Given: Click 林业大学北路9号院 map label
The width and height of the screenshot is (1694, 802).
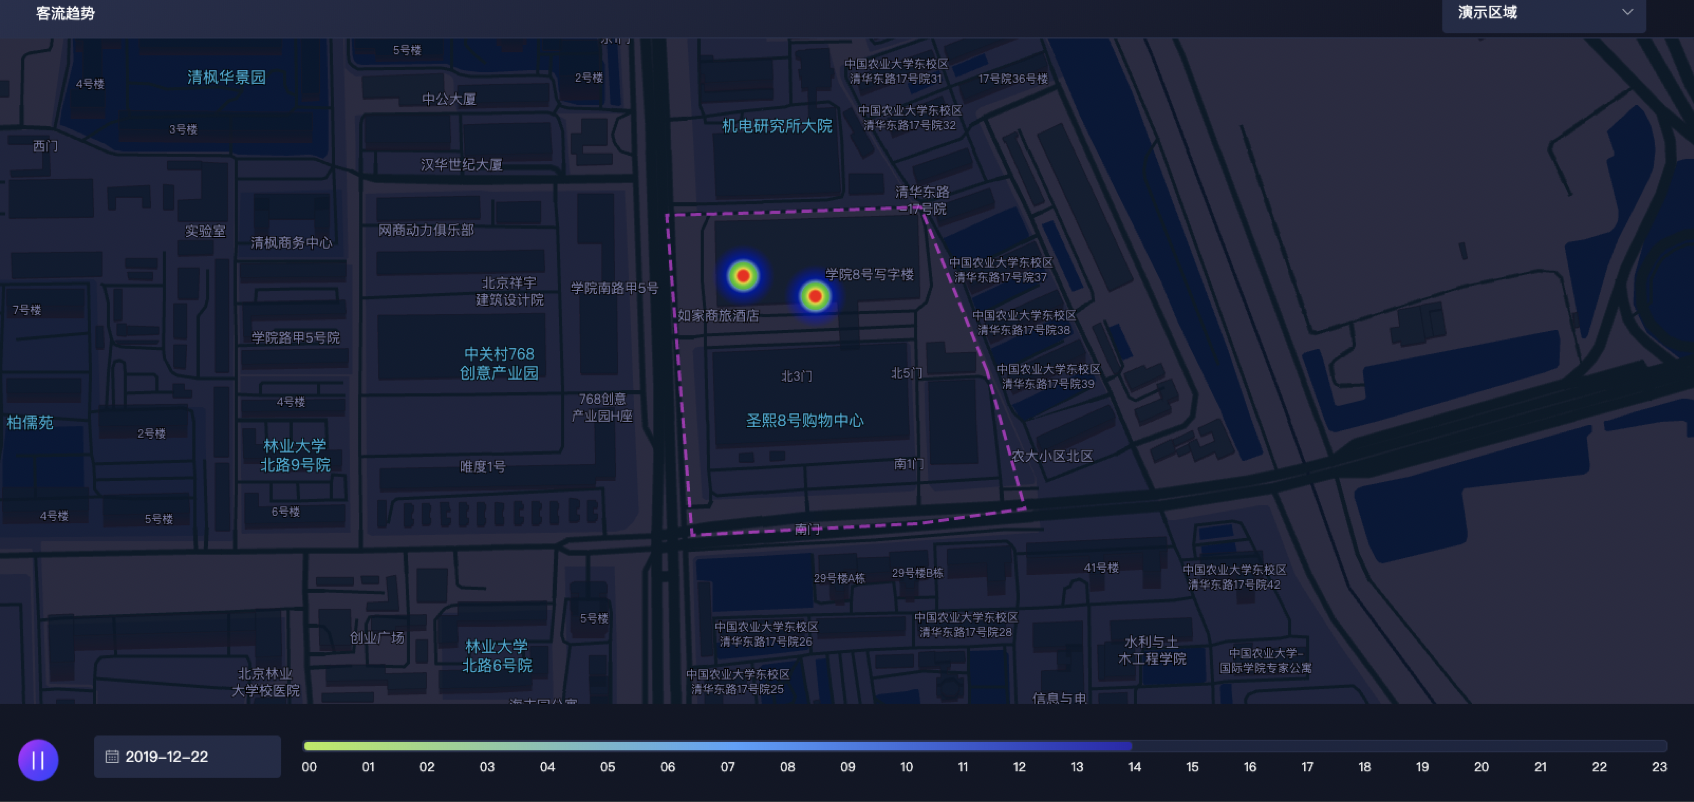Looking at the screenshot, I should point(295,455).
